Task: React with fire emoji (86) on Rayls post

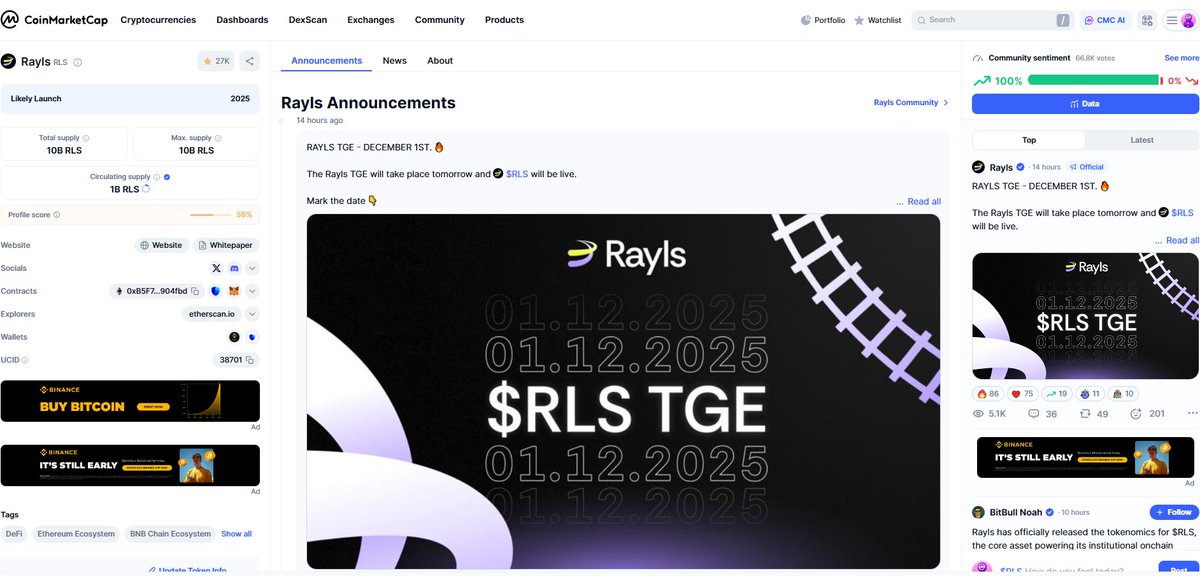Action: coord(987,394)
